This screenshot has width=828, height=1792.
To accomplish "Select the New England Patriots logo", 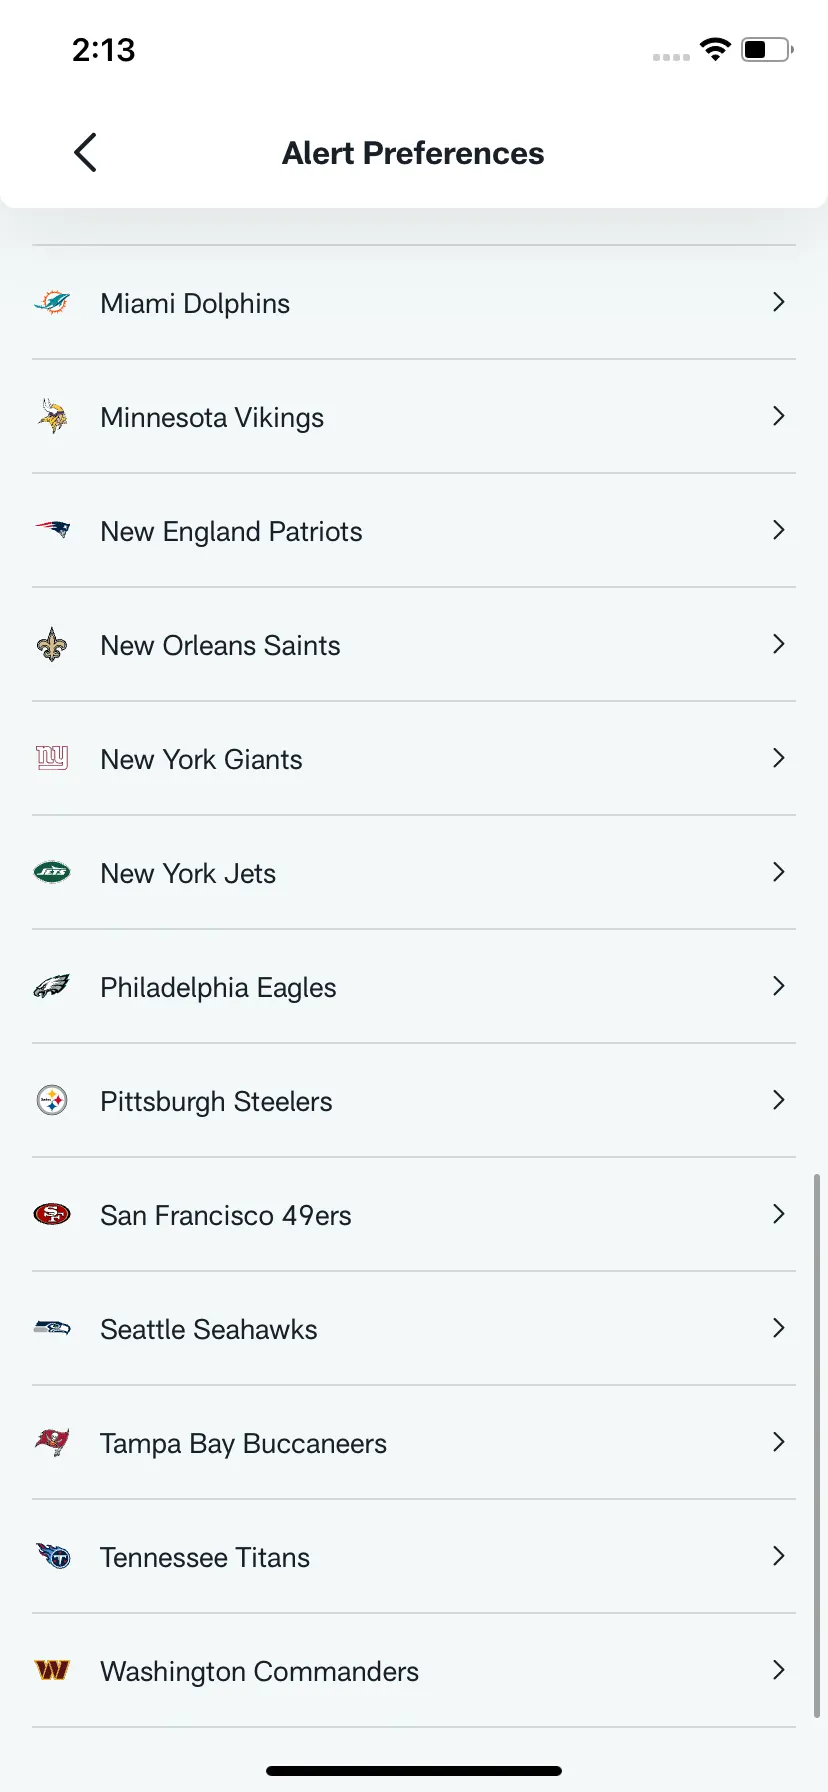I will coord(52,530).
